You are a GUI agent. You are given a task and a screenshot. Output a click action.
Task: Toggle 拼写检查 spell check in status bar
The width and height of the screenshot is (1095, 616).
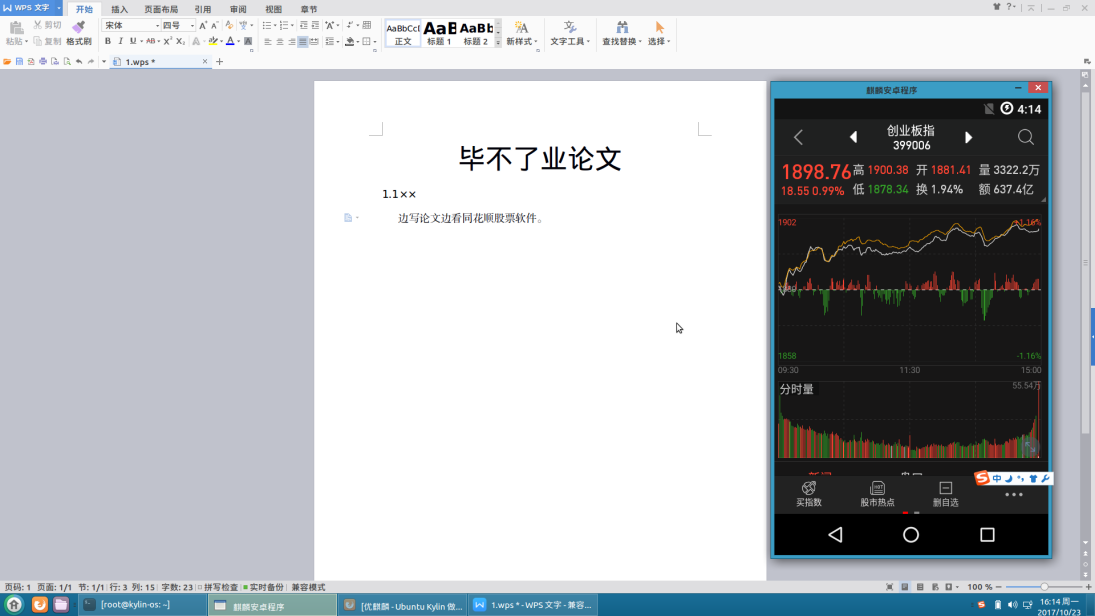click(219, 587)
